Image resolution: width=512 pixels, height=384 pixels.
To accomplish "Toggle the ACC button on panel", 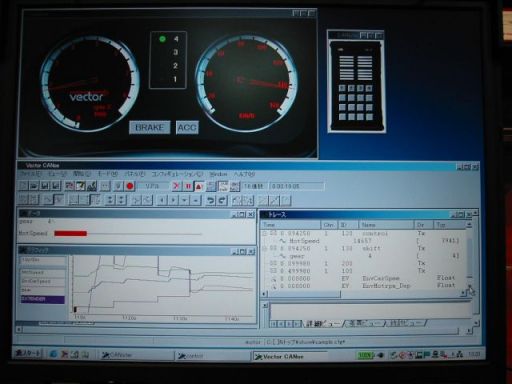I will (x=187, y=128).
